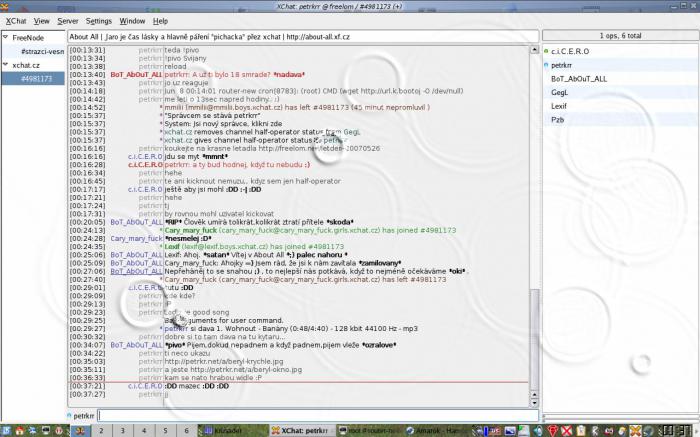Switch to virtual desktop 1
This screenshot has width=700, height=437.
[81, 431]
